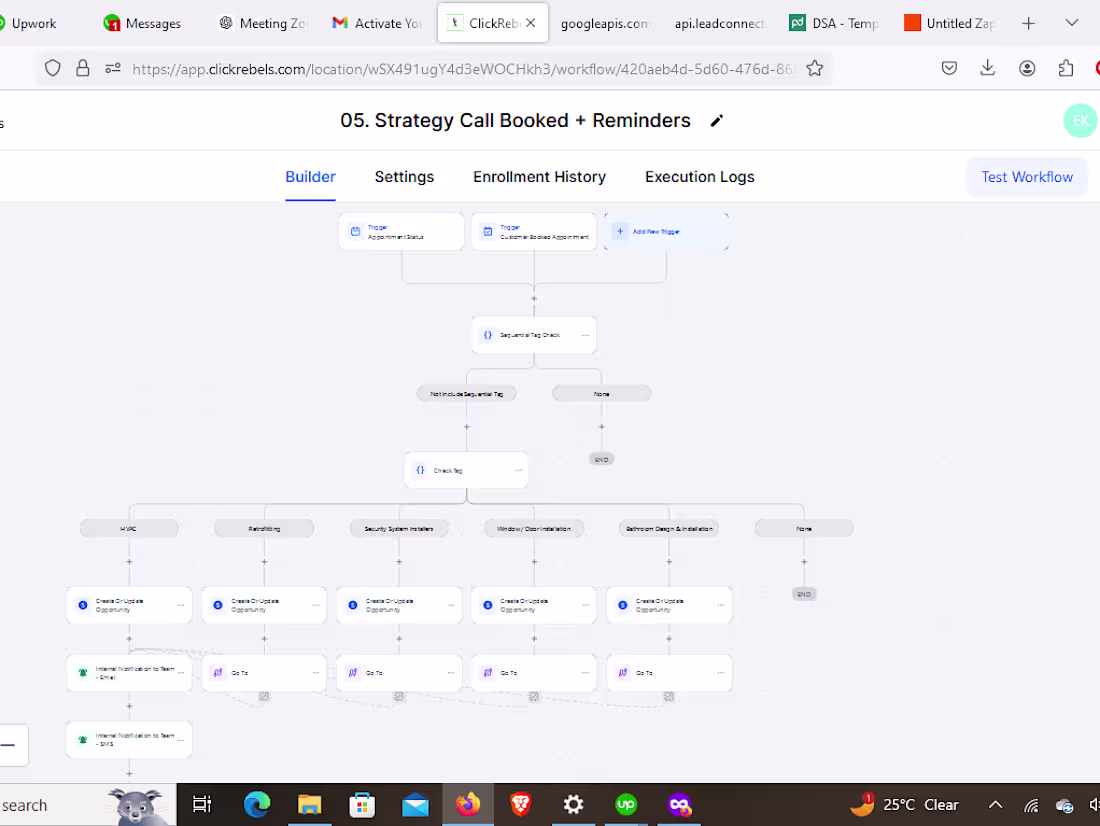This screenshot has width=1100, height=826.
Task: Click the Customer Booked Appointment trigger icon
Action: pyautogui.click(x=488, y=230)
